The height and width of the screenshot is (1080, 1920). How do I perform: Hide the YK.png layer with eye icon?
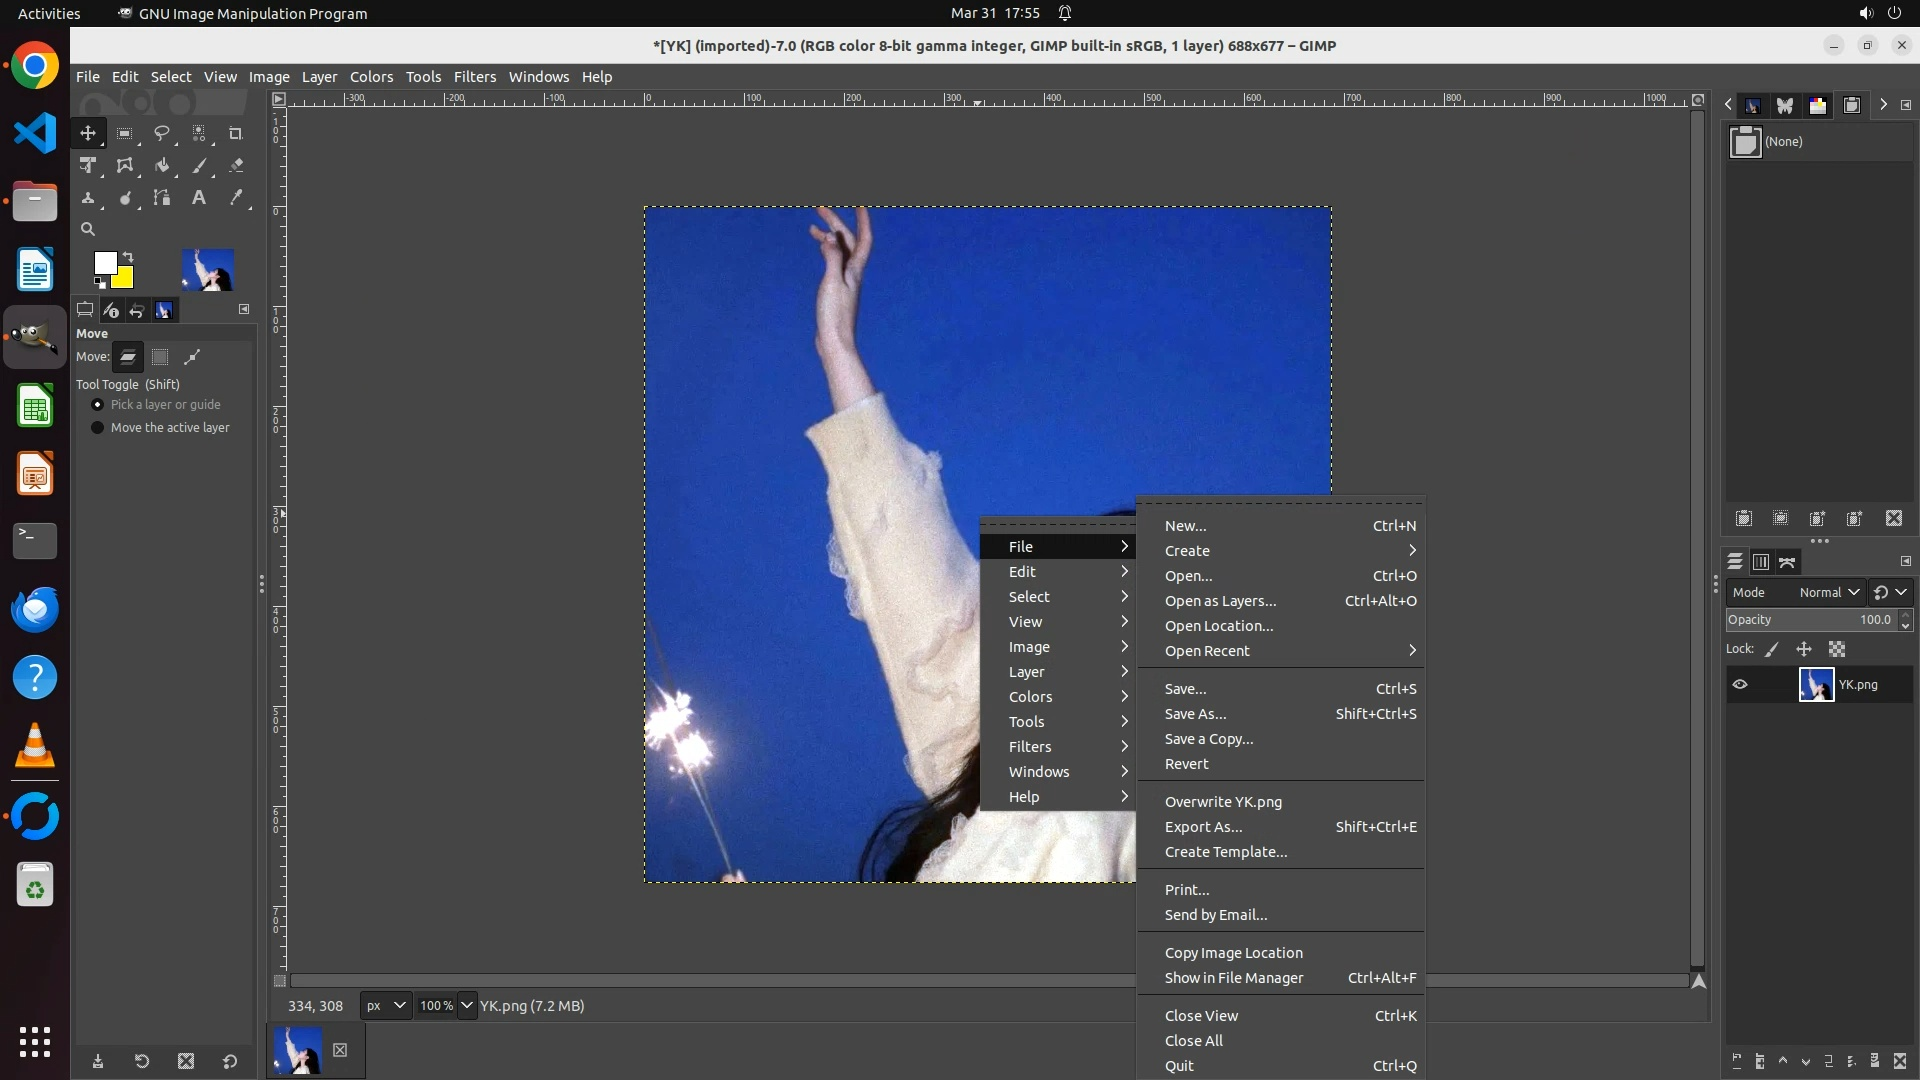pyautogui.click(x=1740, y=685)
